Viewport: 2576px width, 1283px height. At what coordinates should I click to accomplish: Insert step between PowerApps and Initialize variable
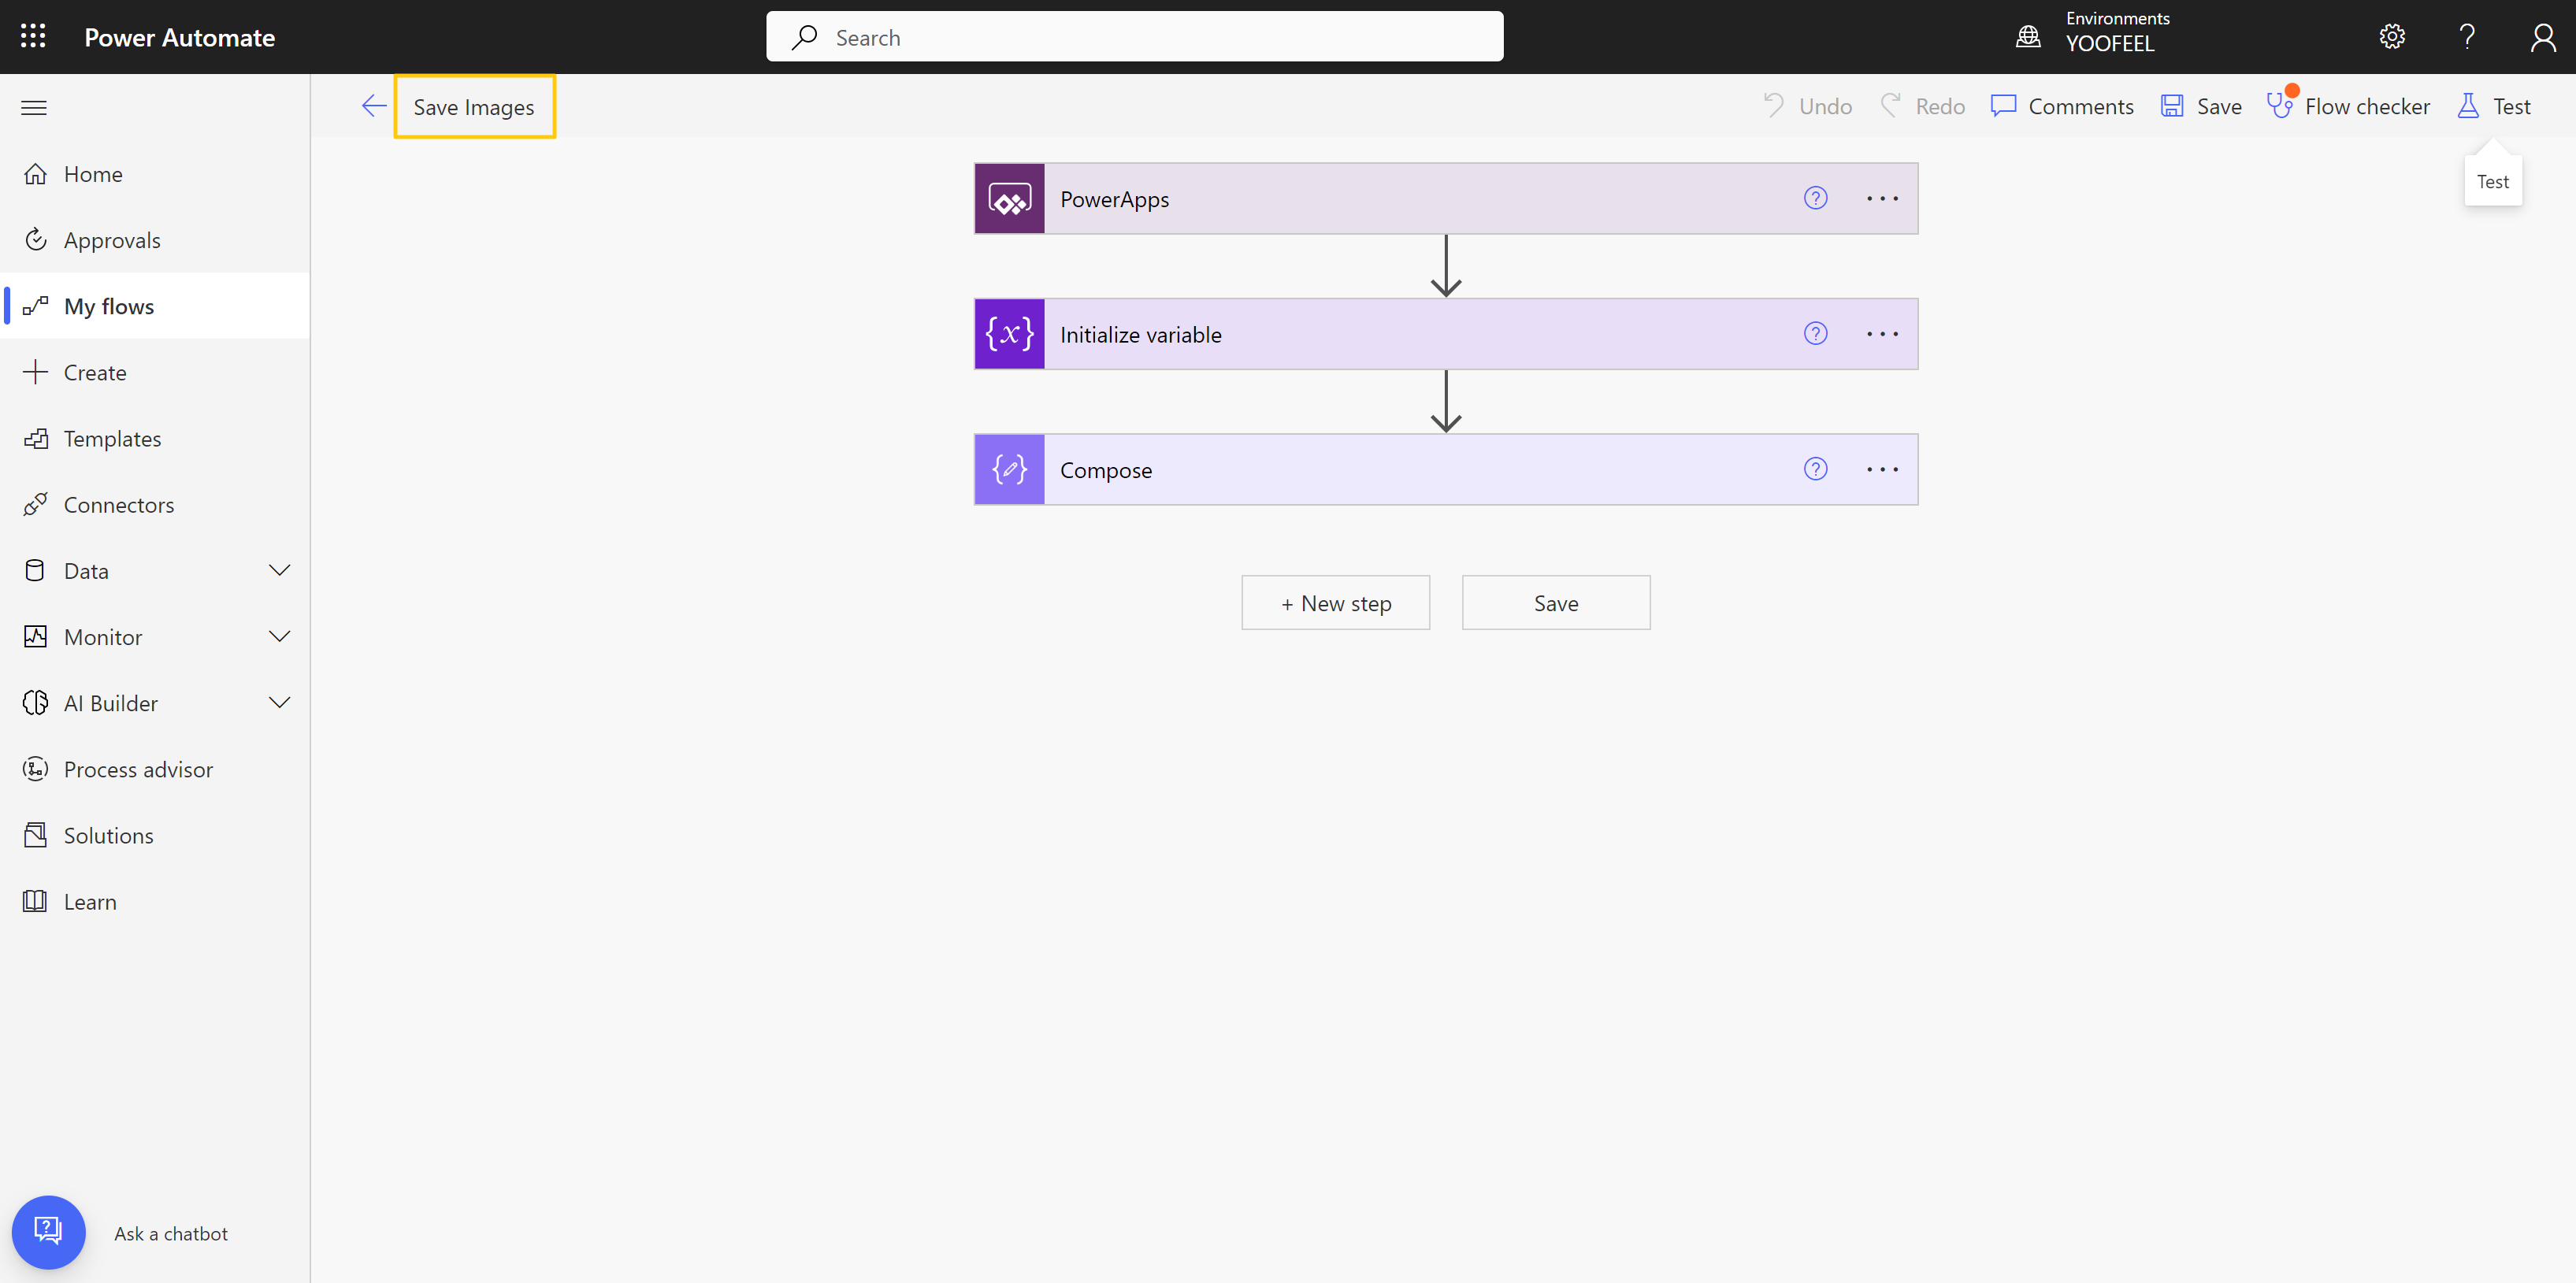coord(1446,266)
